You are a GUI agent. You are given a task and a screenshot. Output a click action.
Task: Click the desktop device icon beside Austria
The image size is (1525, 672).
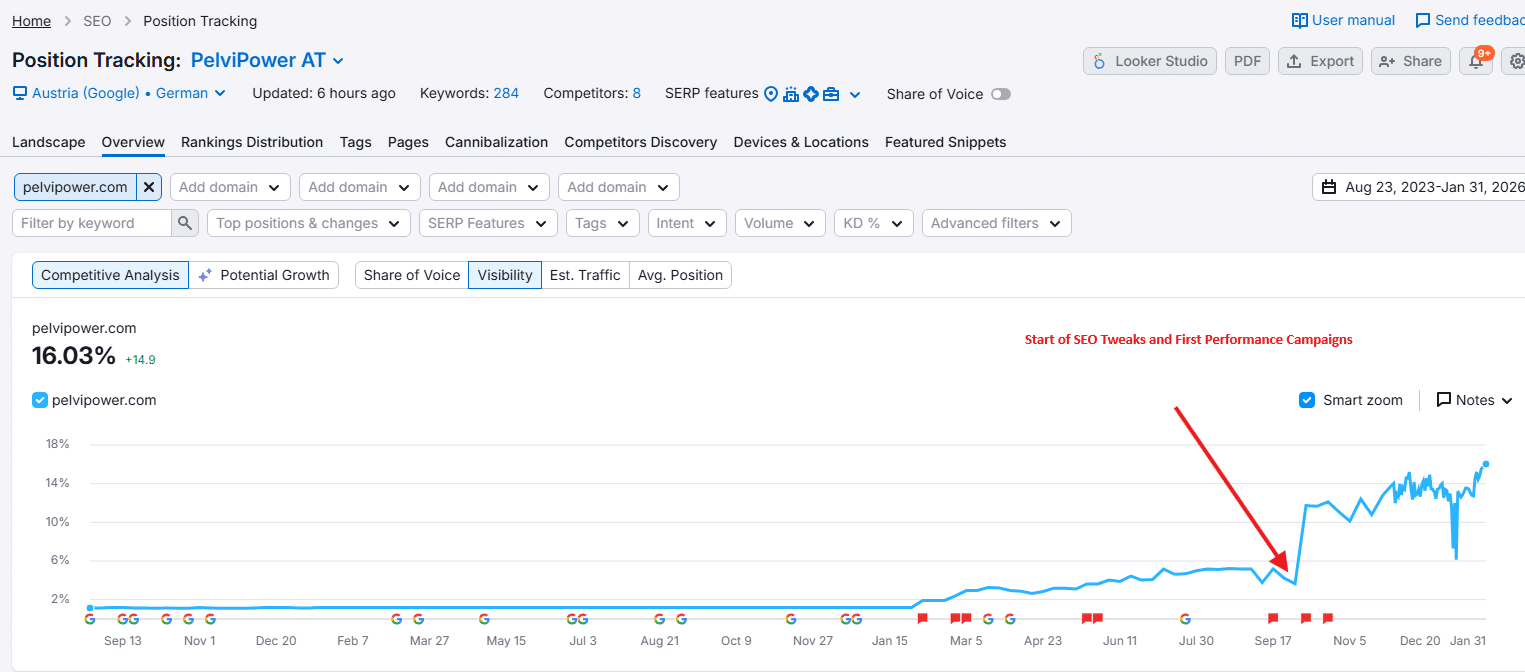(x=20, y=93)
